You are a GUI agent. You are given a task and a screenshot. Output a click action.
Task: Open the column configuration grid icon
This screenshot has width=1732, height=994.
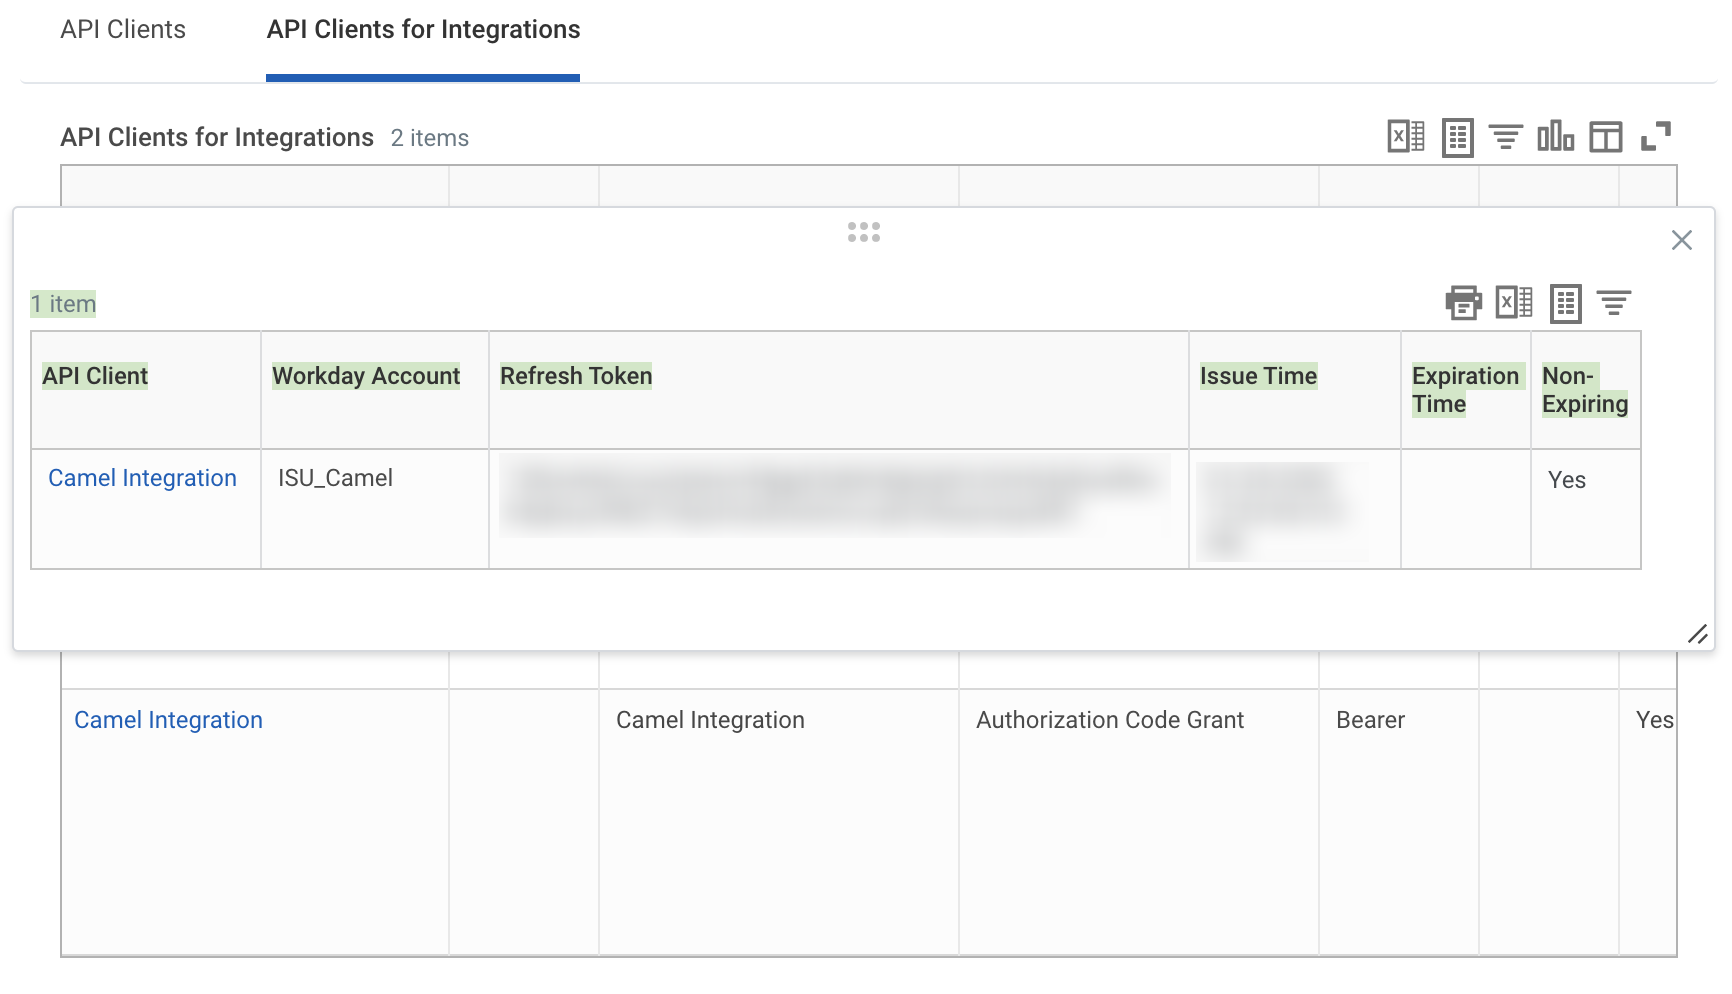(x=1606, y=137)
